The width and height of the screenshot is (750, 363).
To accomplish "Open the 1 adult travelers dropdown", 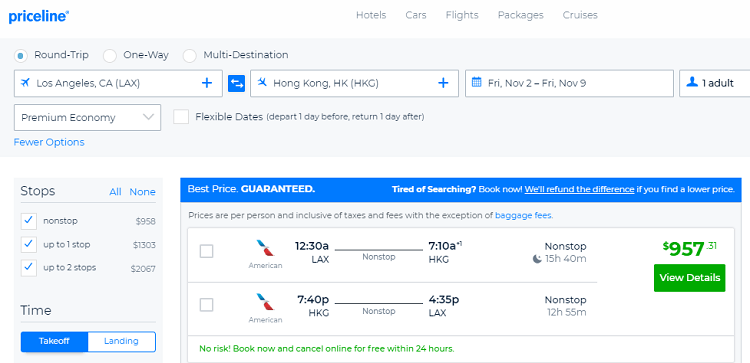I will (x=715, y=83).
